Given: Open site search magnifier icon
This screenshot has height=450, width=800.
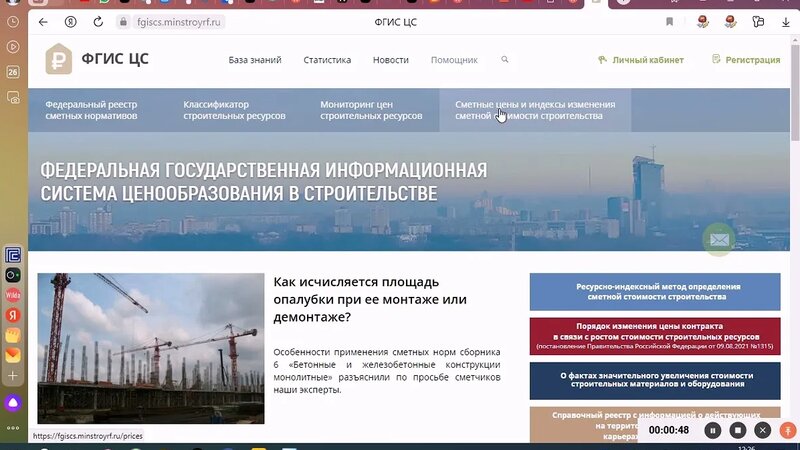Looking at the screenshot, I should tap(505, 60).
